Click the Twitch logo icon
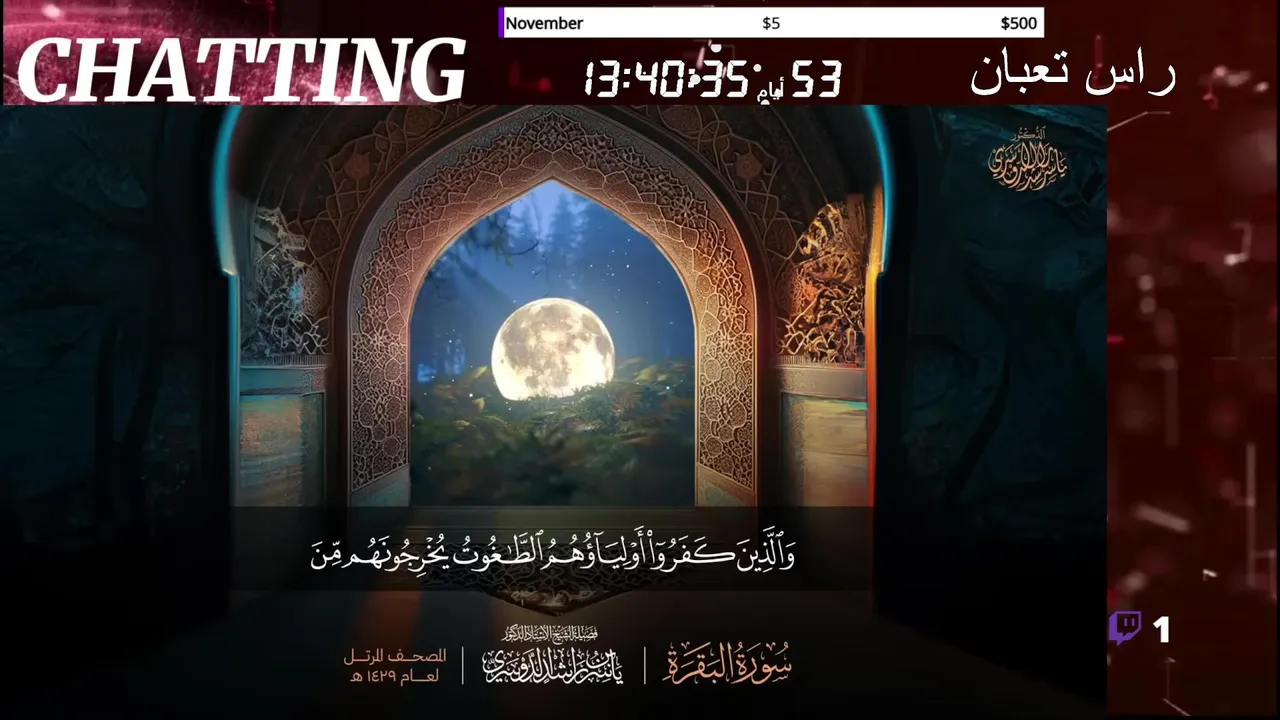The width and height of the screenshot is (1280, 720). (x=1125, y=629)
